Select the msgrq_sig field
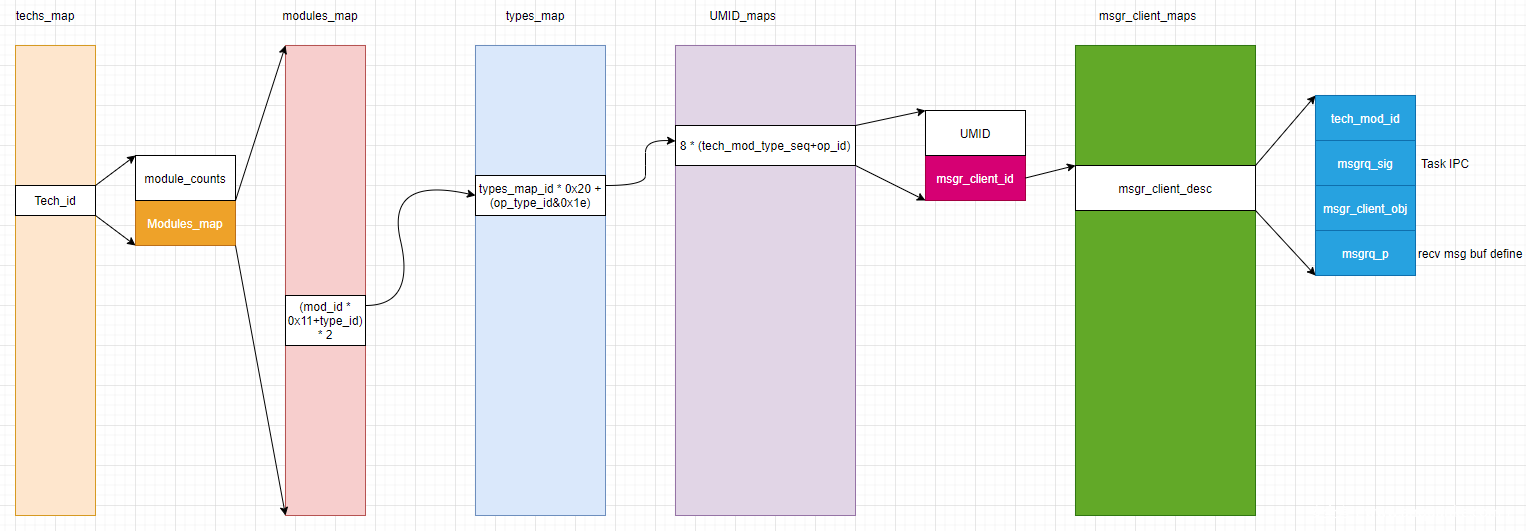The width and height of the screenshot is (1526, 531). tap(1365, 164)
